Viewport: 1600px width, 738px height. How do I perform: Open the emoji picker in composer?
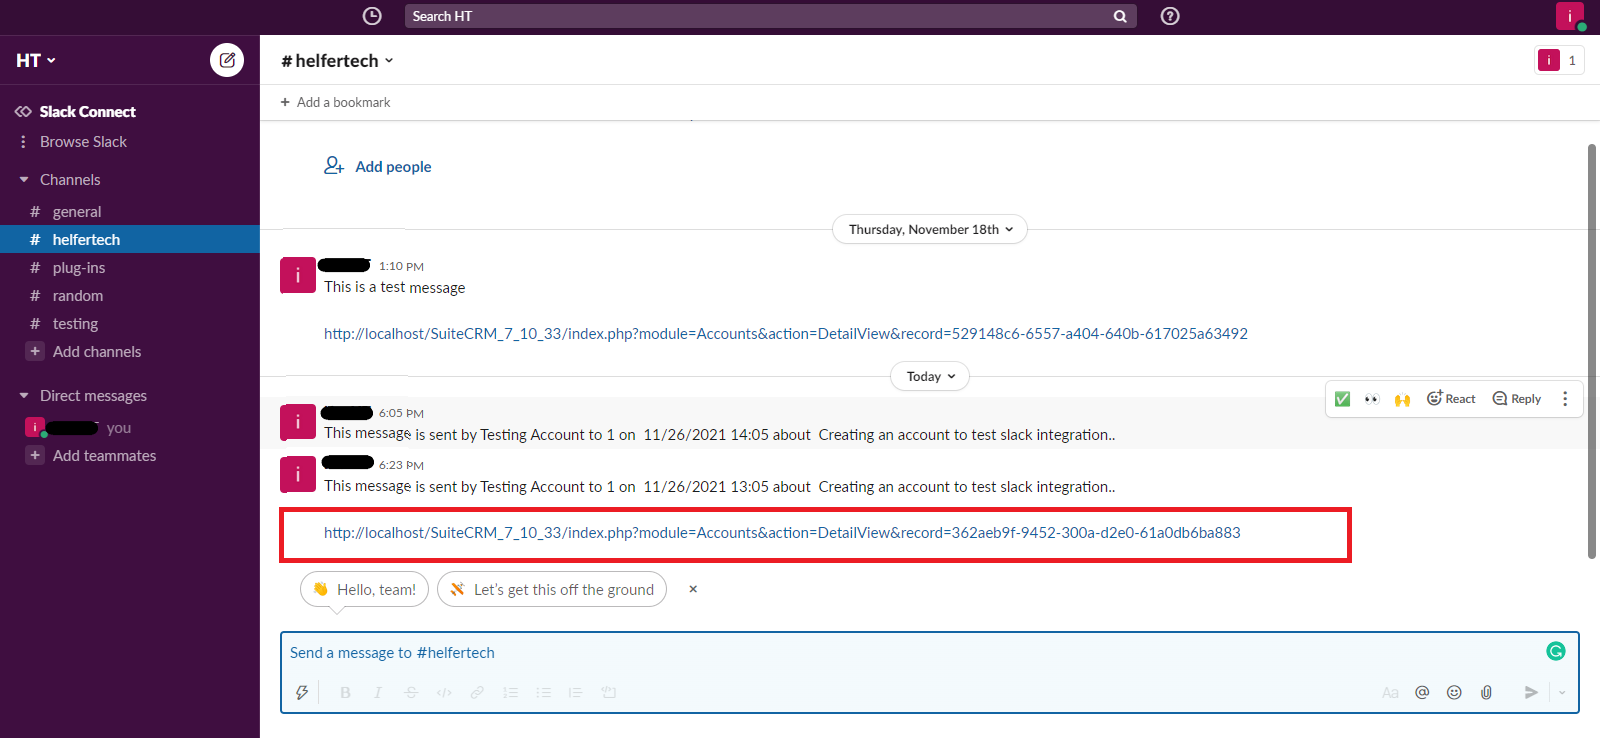(x=1454, y=692)
